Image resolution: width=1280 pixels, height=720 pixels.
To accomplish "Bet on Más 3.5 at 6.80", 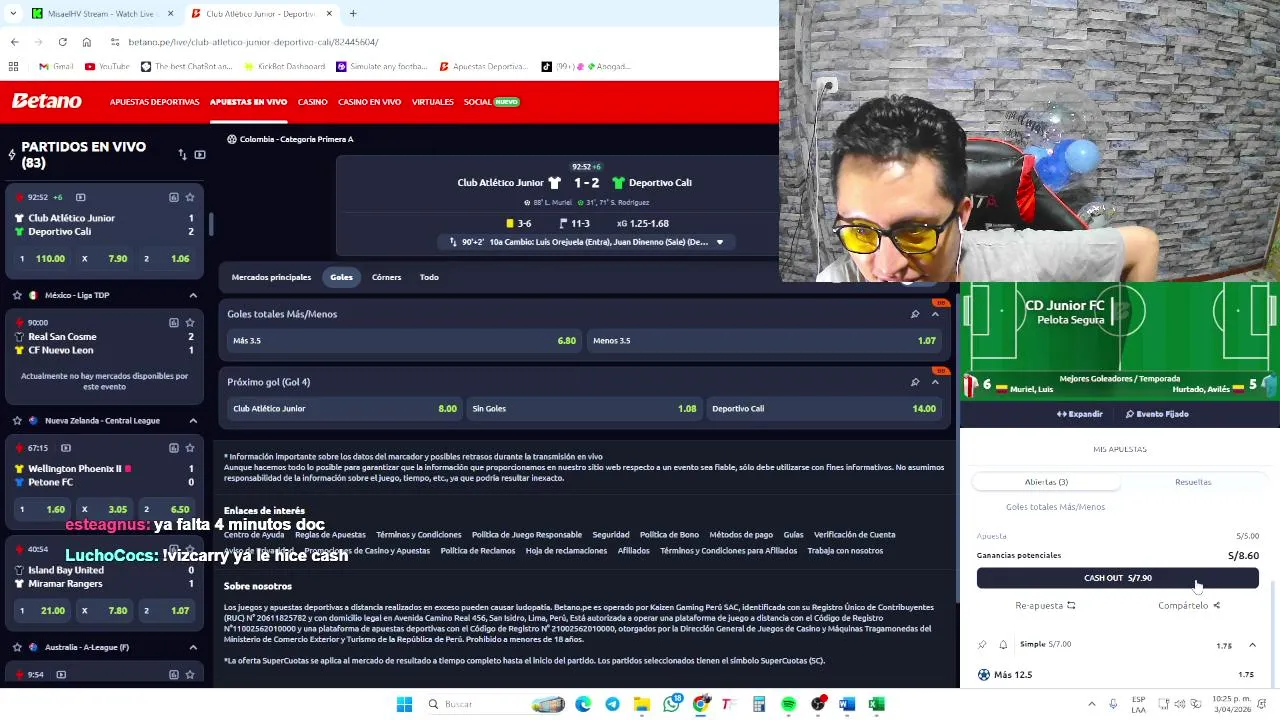I will 403,341.
